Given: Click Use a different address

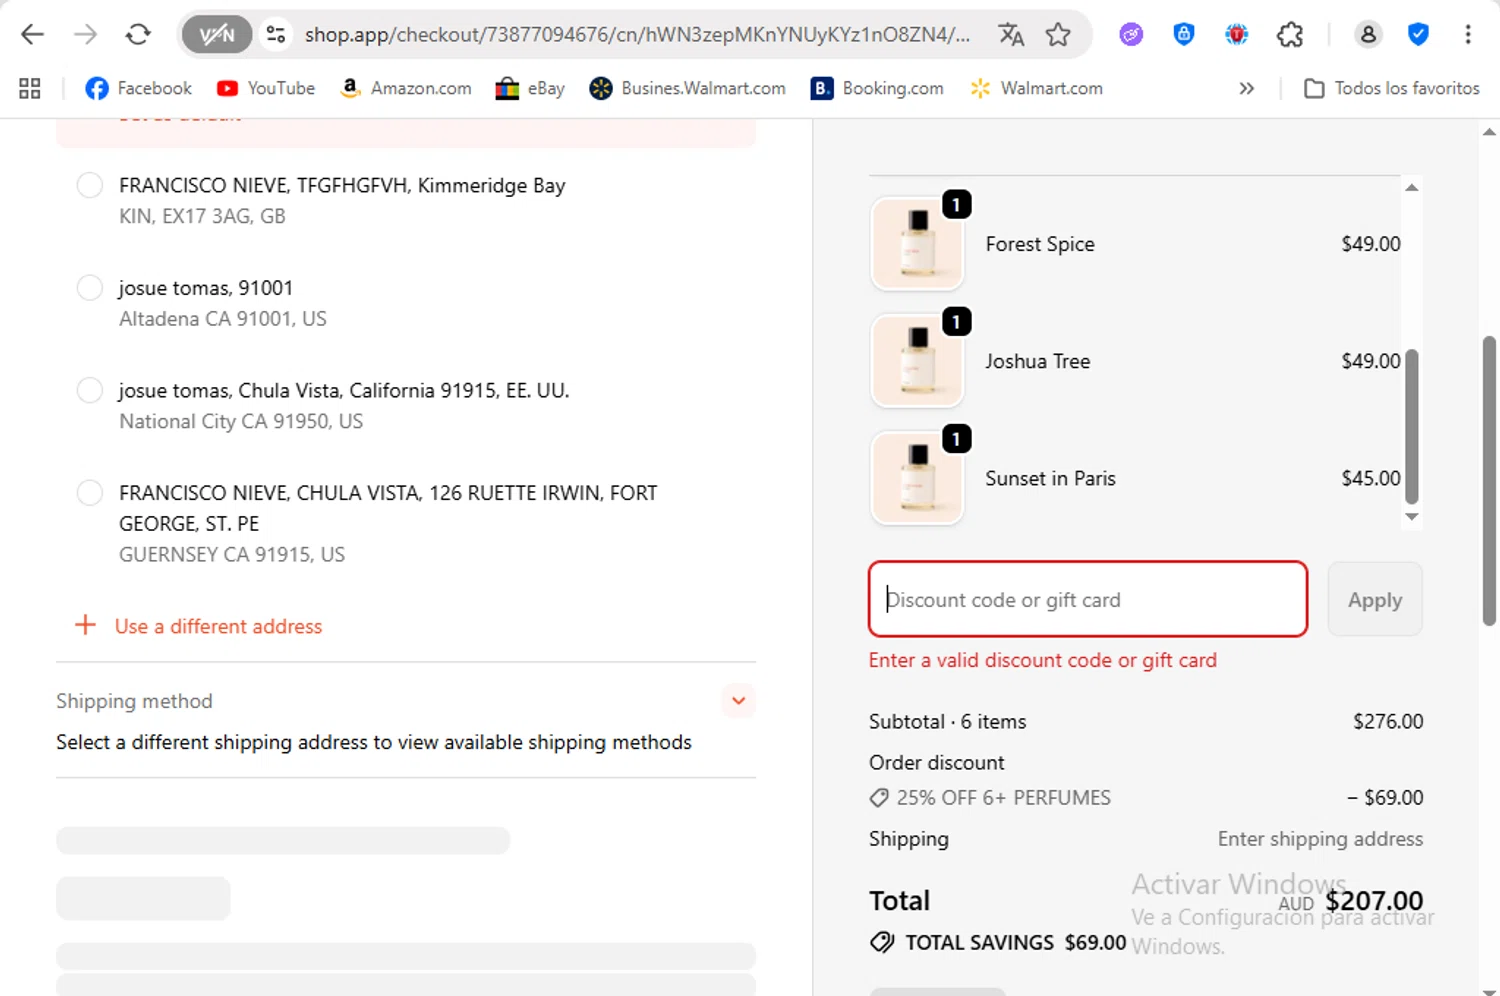Looking at the screenshot, I should coord(199,626).
